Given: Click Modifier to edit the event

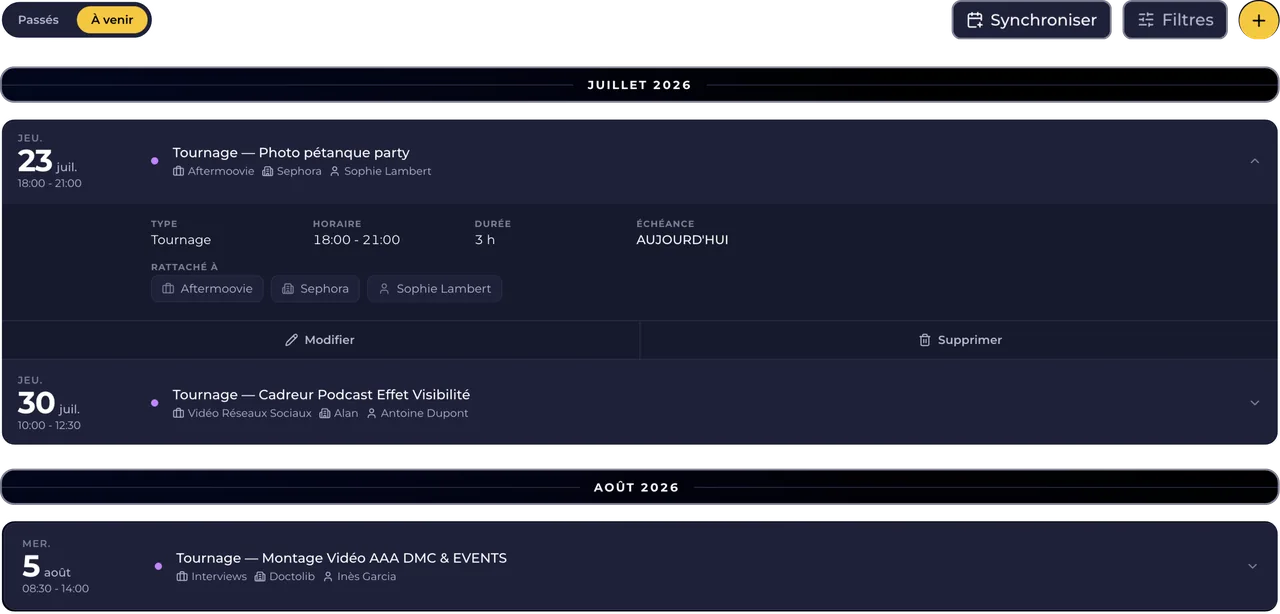Looking at the screenshot, I should tap(320, 340).
